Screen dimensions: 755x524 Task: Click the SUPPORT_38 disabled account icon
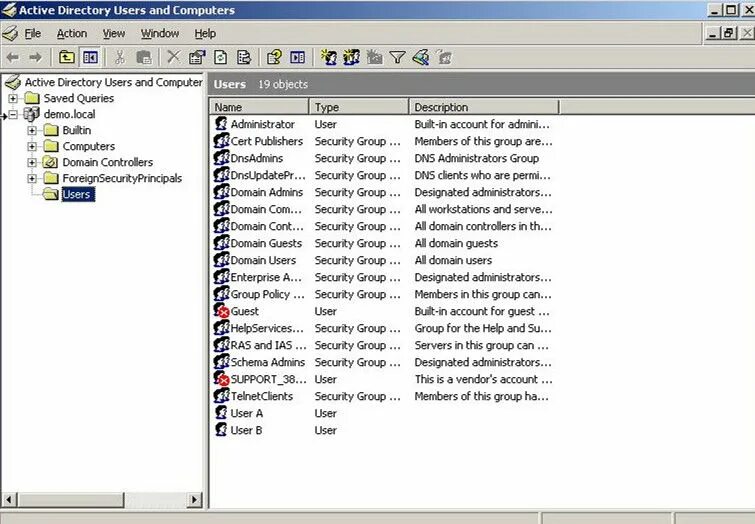click(x=221, y=379)
